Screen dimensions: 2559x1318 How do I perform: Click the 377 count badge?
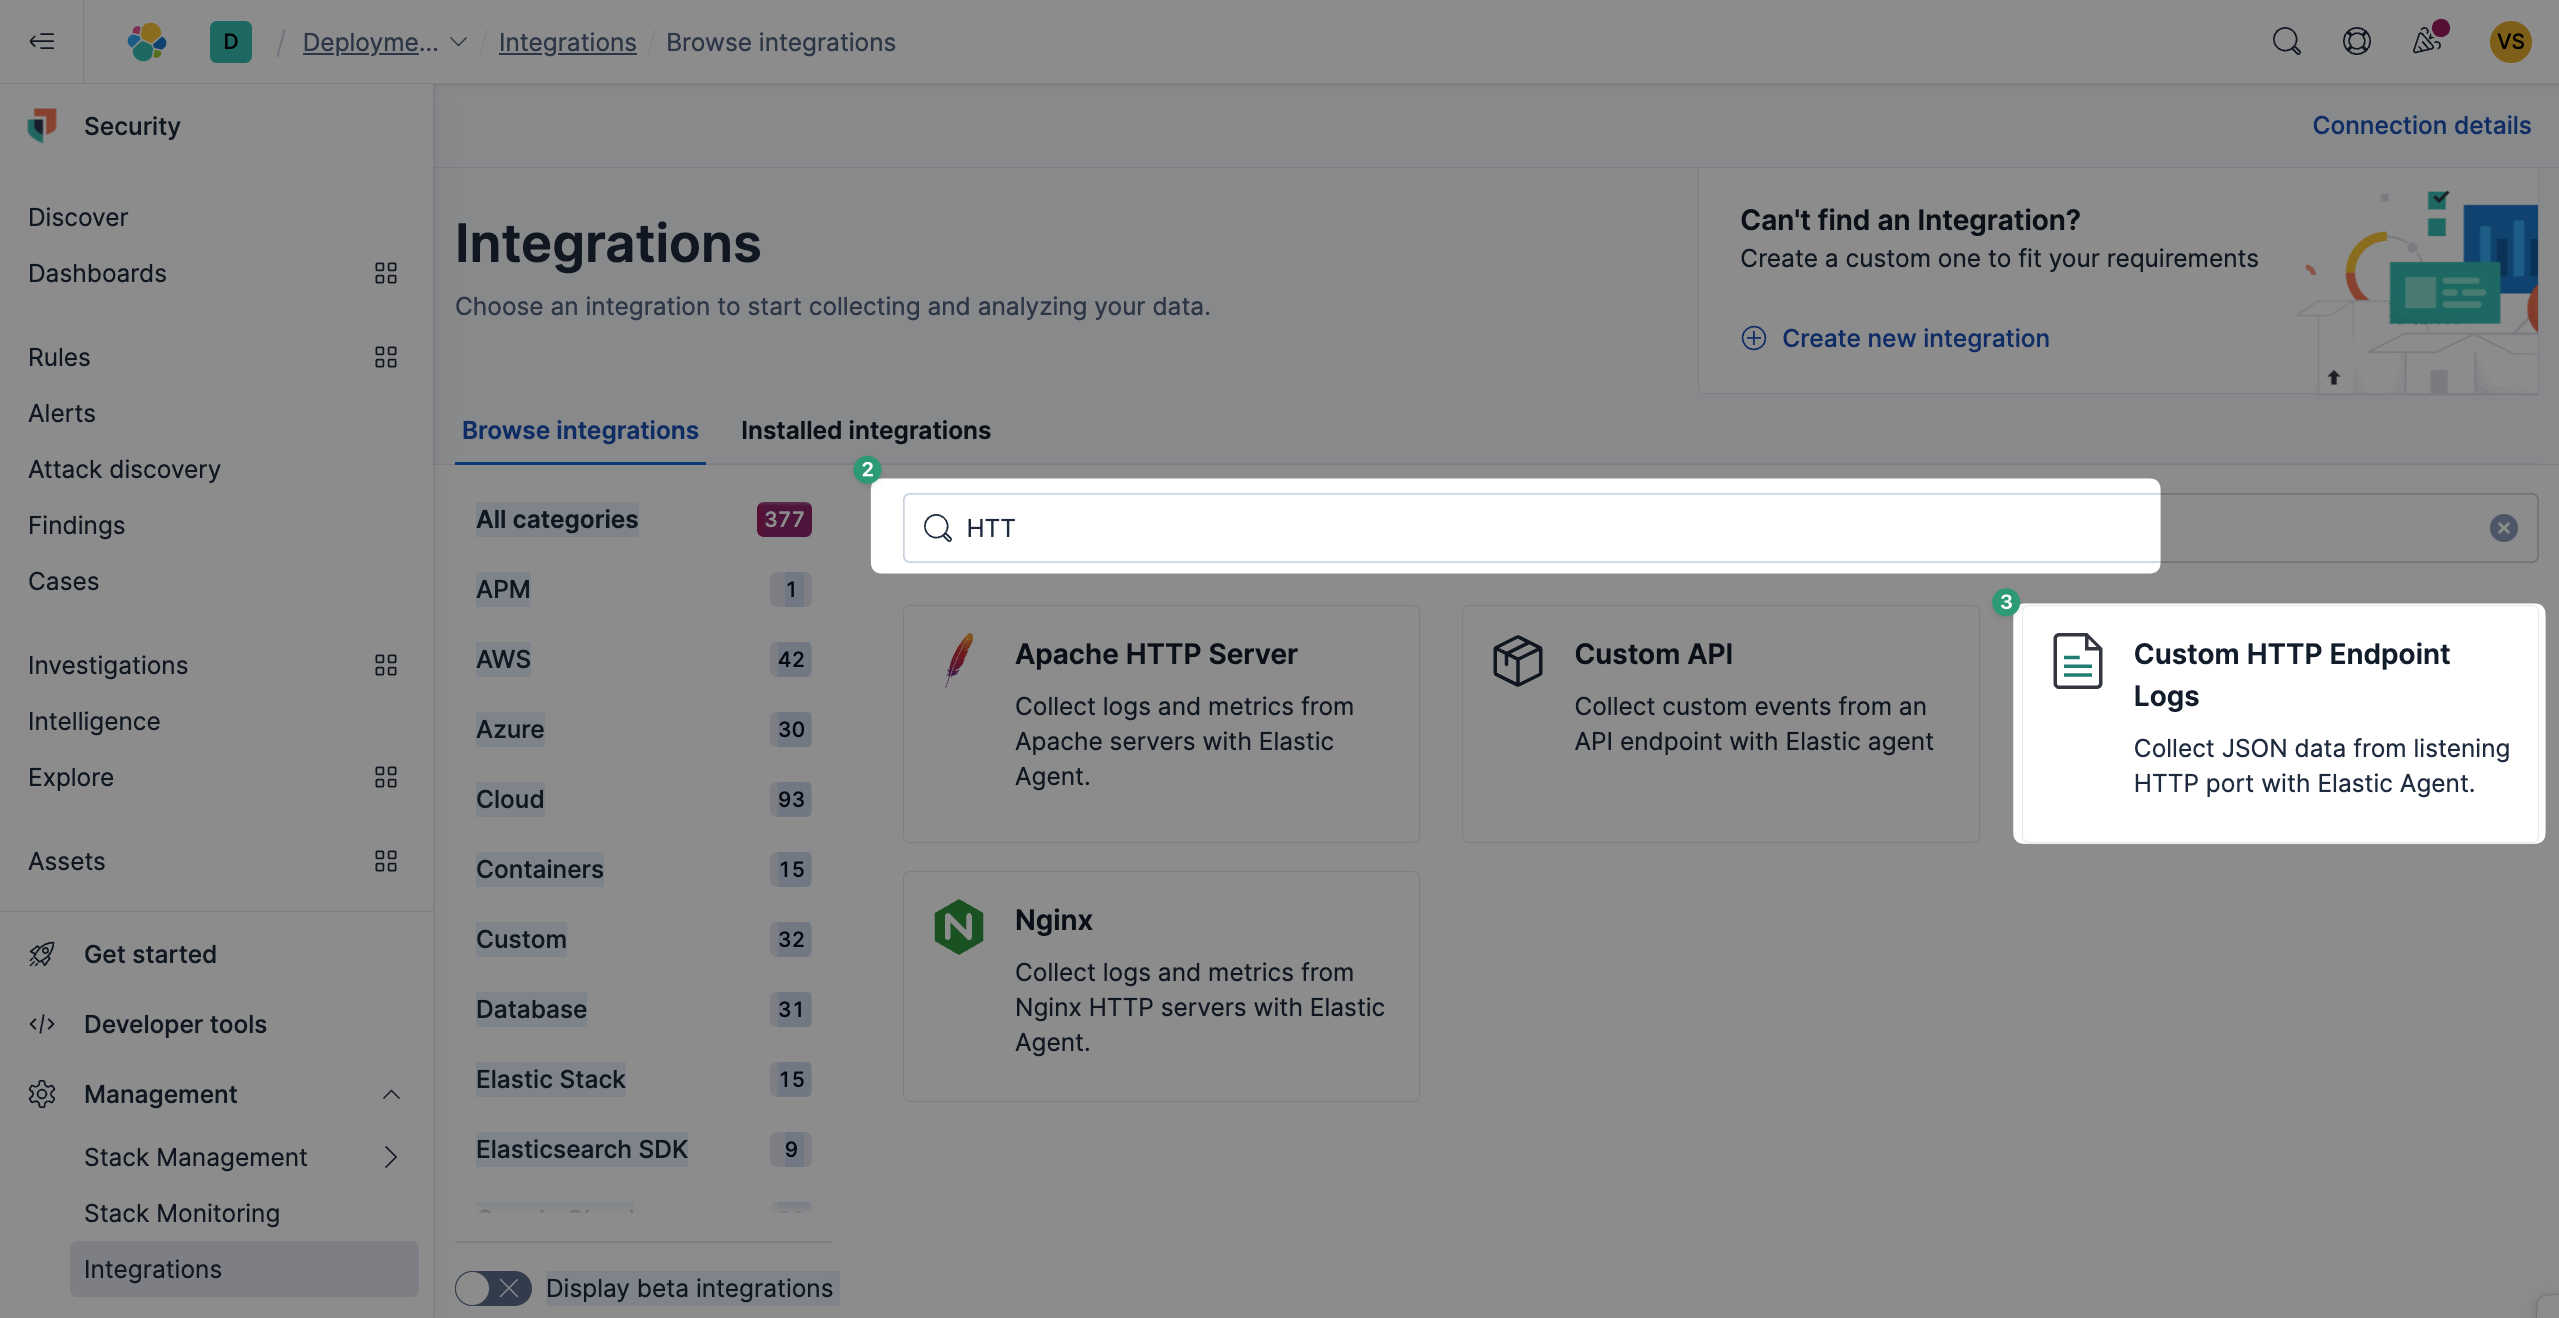click(784, 519)
